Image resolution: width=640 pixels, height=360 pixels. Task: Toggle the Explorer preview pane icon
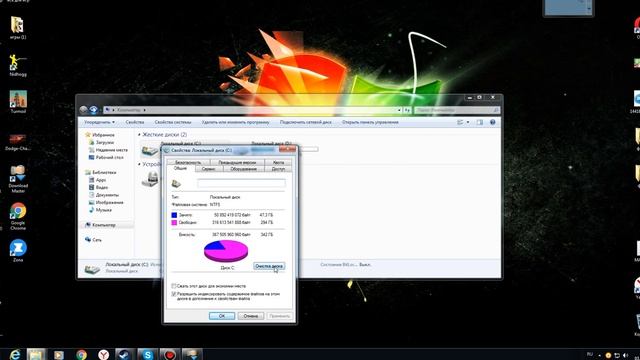pos(480,122)
